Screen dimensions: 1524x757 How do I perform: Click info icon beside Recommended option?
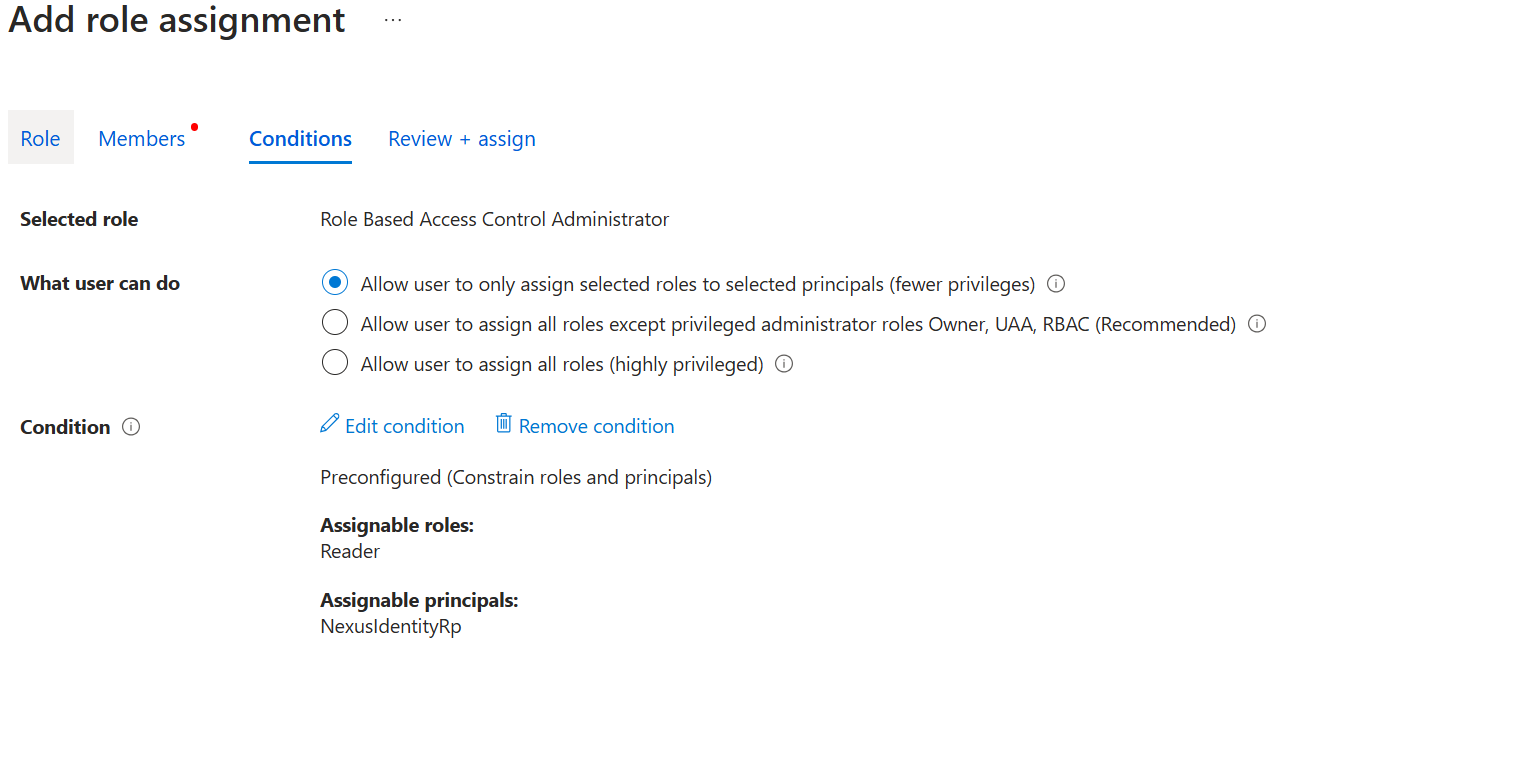(1257, 324)
